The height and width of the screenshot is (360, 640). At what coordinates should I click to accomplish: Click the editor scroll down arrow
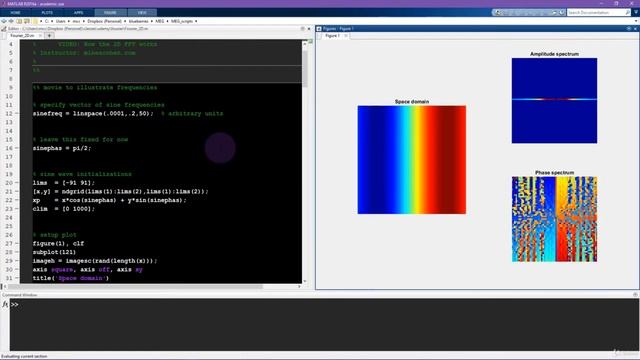(305, 281)
